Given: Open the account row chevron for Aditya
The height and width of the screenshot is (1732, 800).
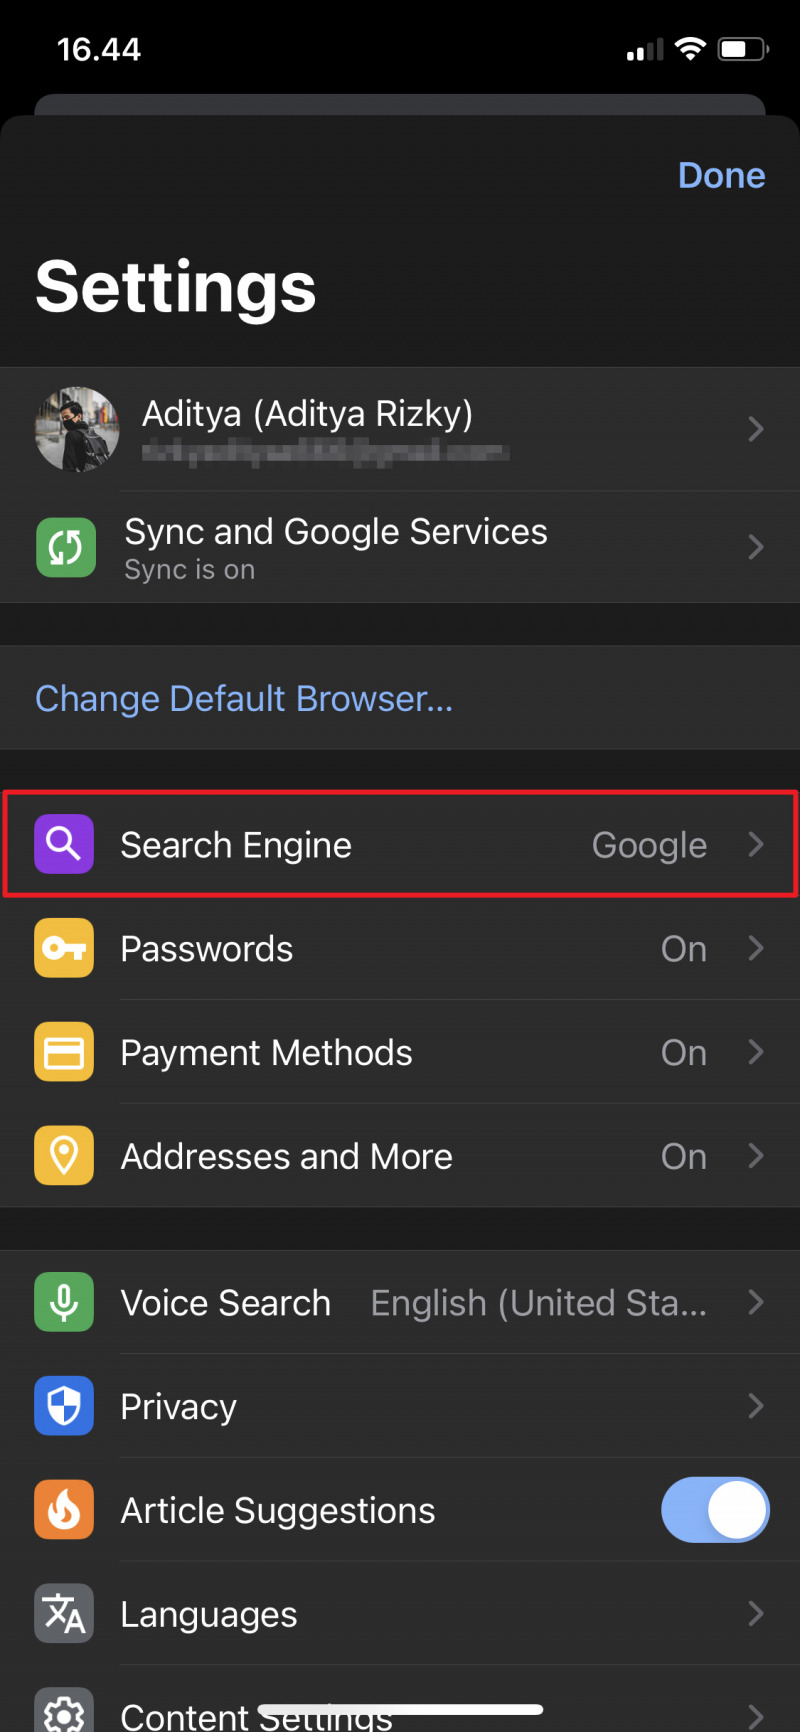Looking at the screenshot, I should coord(756,429).
